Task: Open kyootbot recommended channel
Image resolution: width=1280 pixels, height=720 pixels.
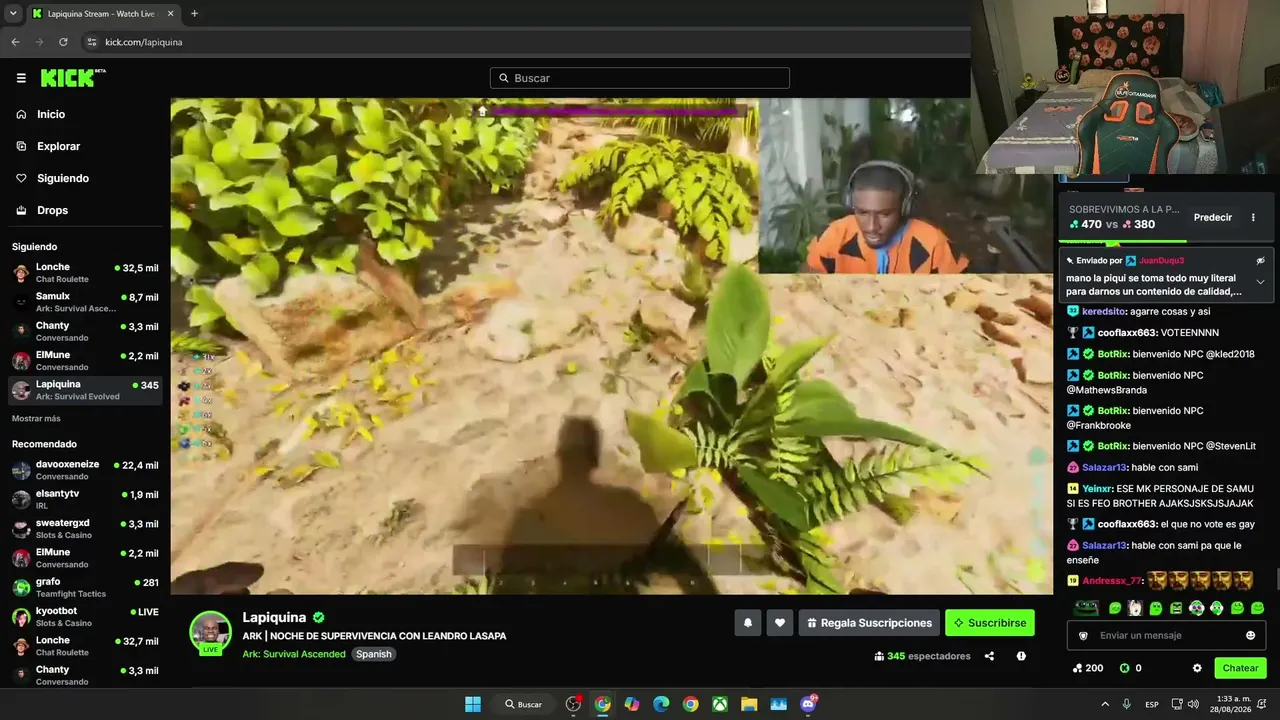Action: click(x=85, y=616)
